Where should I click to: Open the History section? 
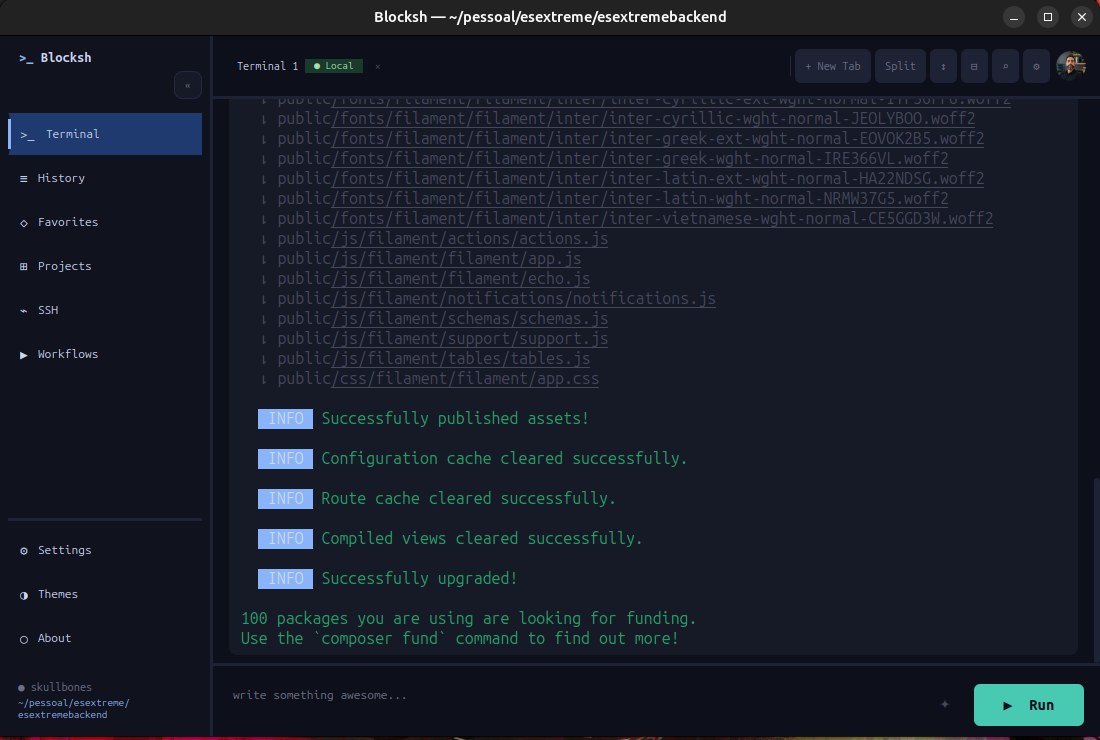[x=105, y=178]
